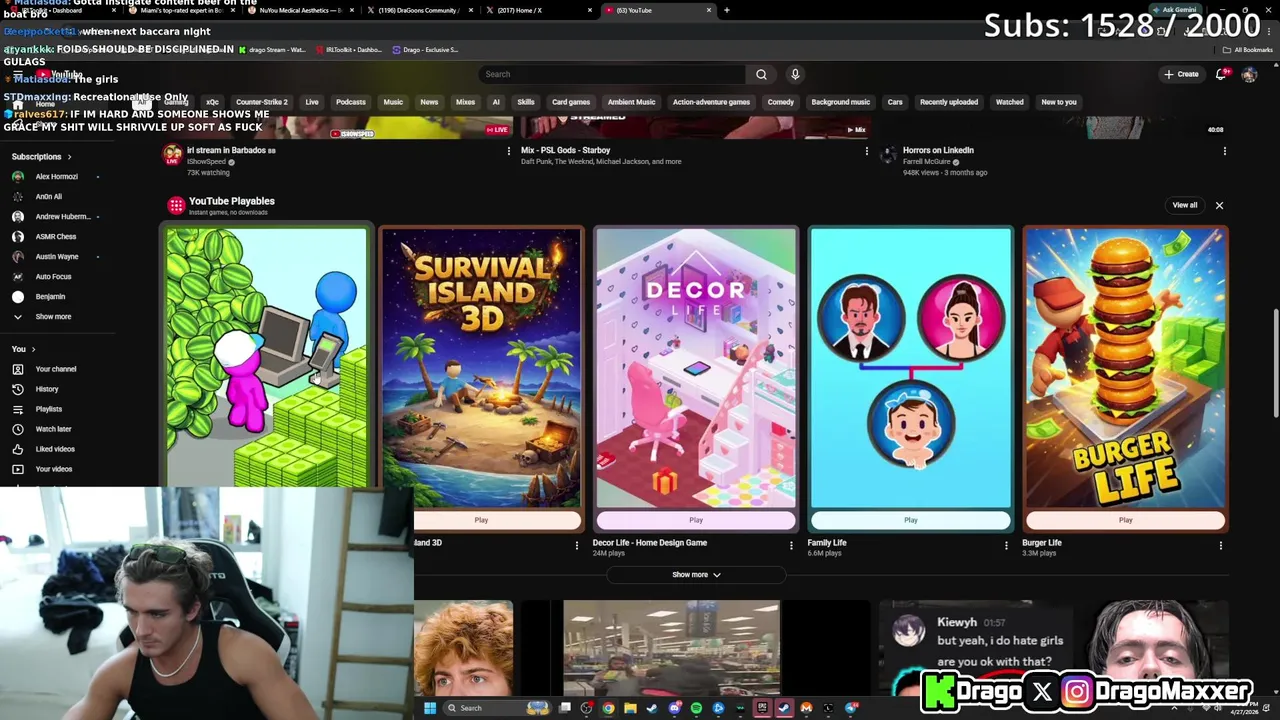The image size is (1280, 720).
Task: Select the Podcasts filter chip
Action: (351, 102)
